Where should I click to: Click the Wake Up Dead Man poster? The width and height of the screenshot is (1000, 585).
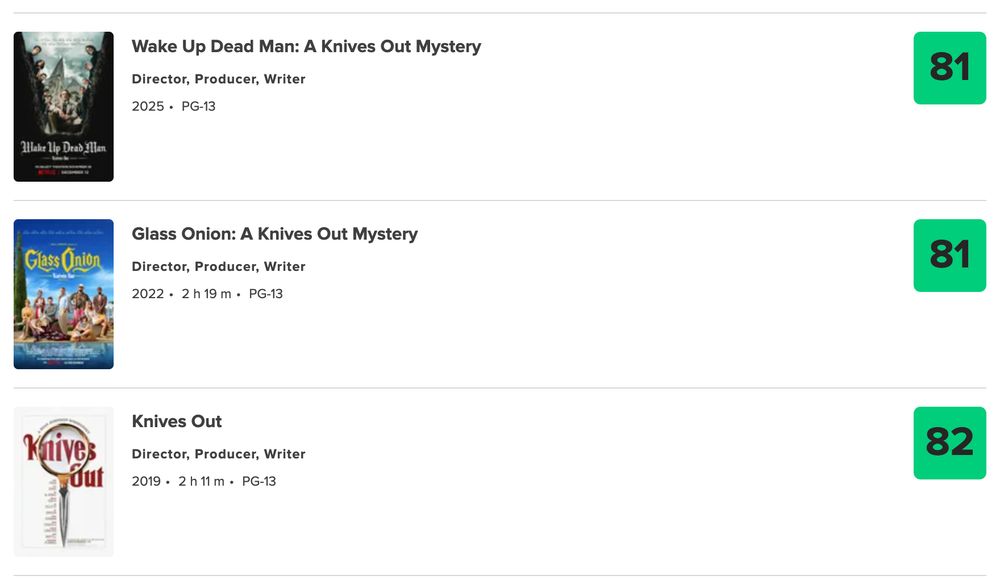coord(62,105)
